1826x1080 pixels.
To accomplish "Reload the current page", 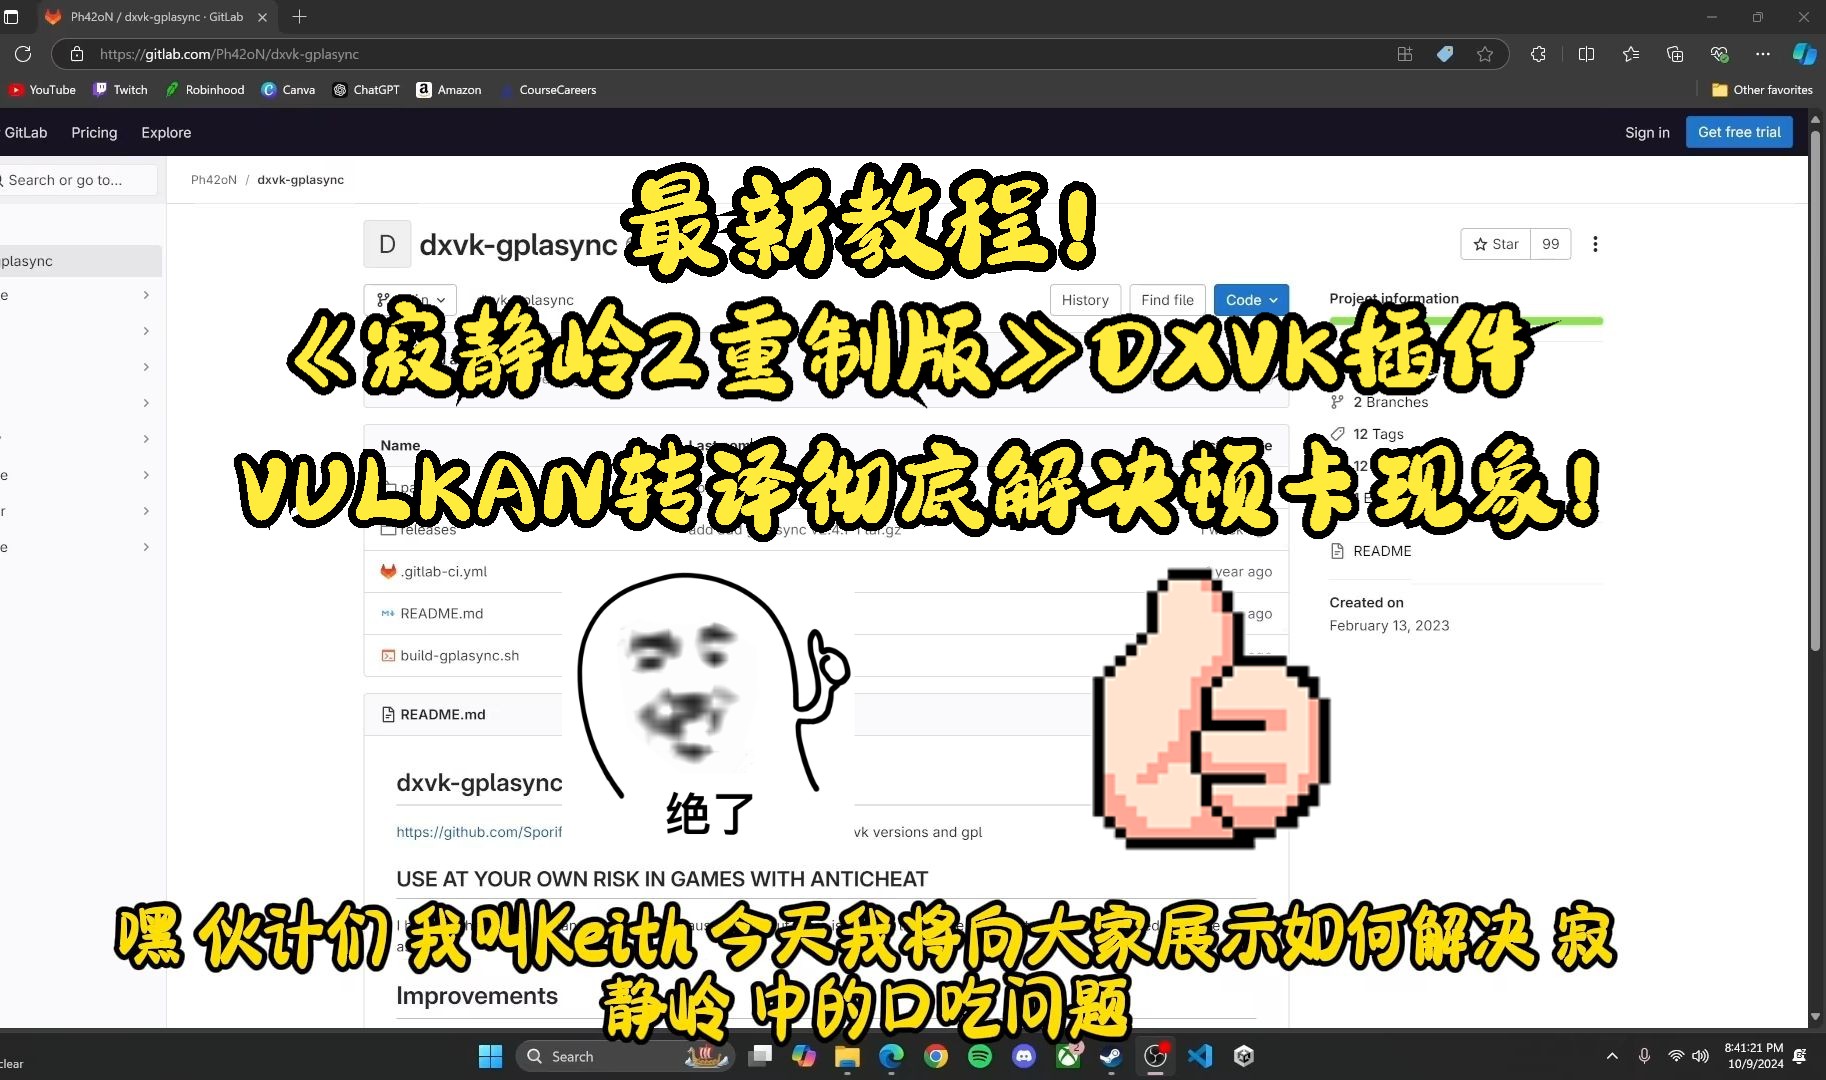I will [x=24, y=54].
